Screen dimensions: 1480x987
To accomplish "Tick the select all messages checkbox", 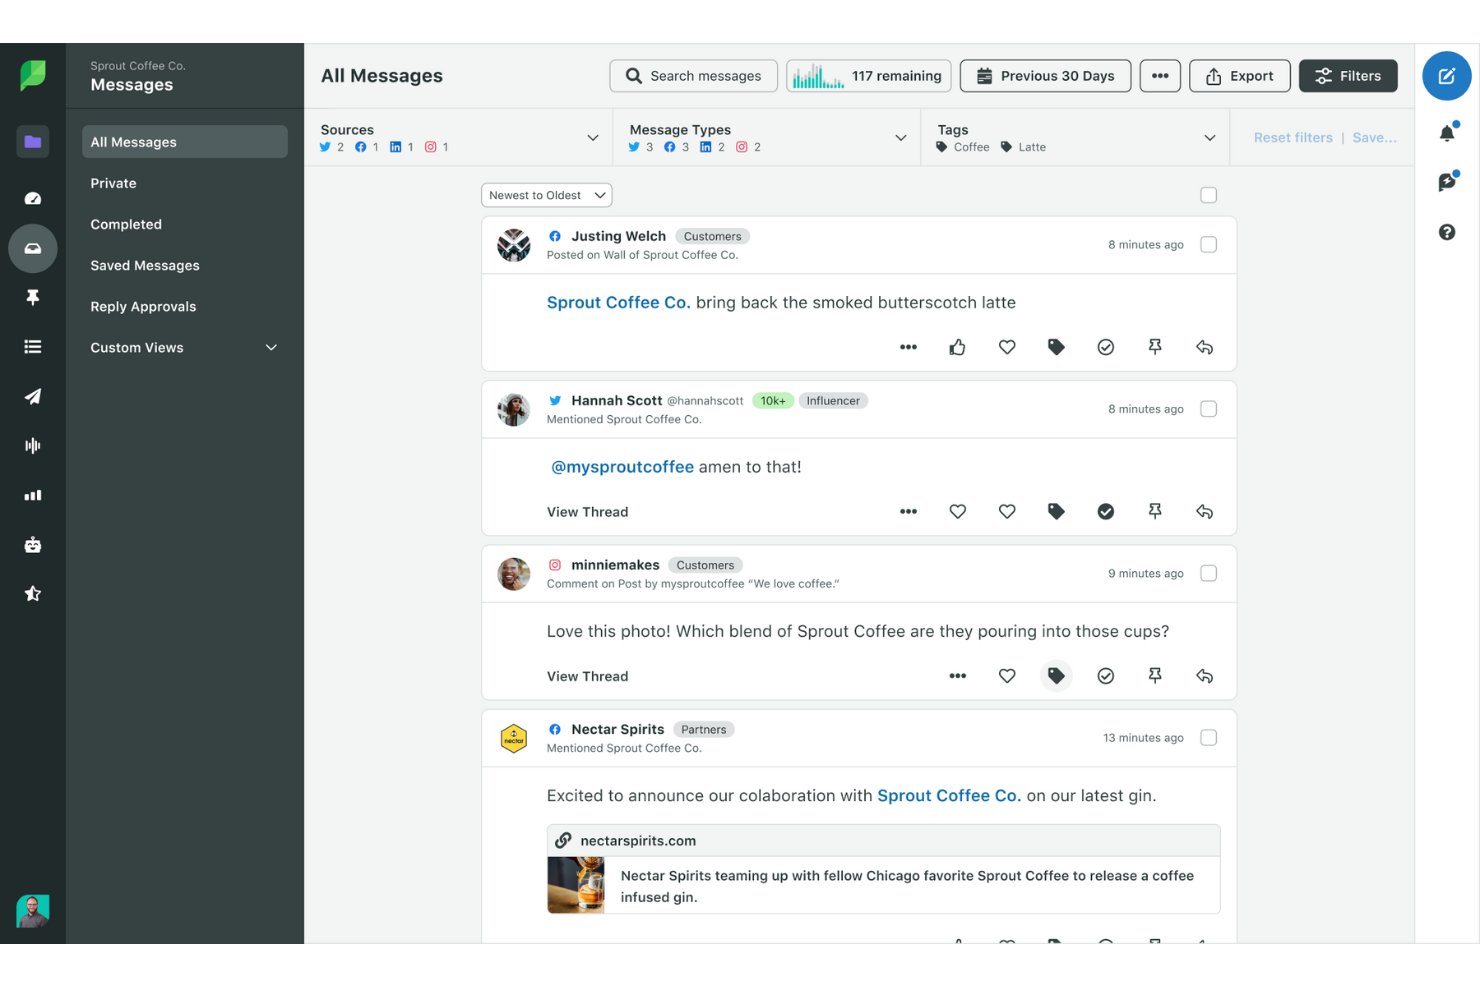I will pyautogui.click(x=1208, y=195).
